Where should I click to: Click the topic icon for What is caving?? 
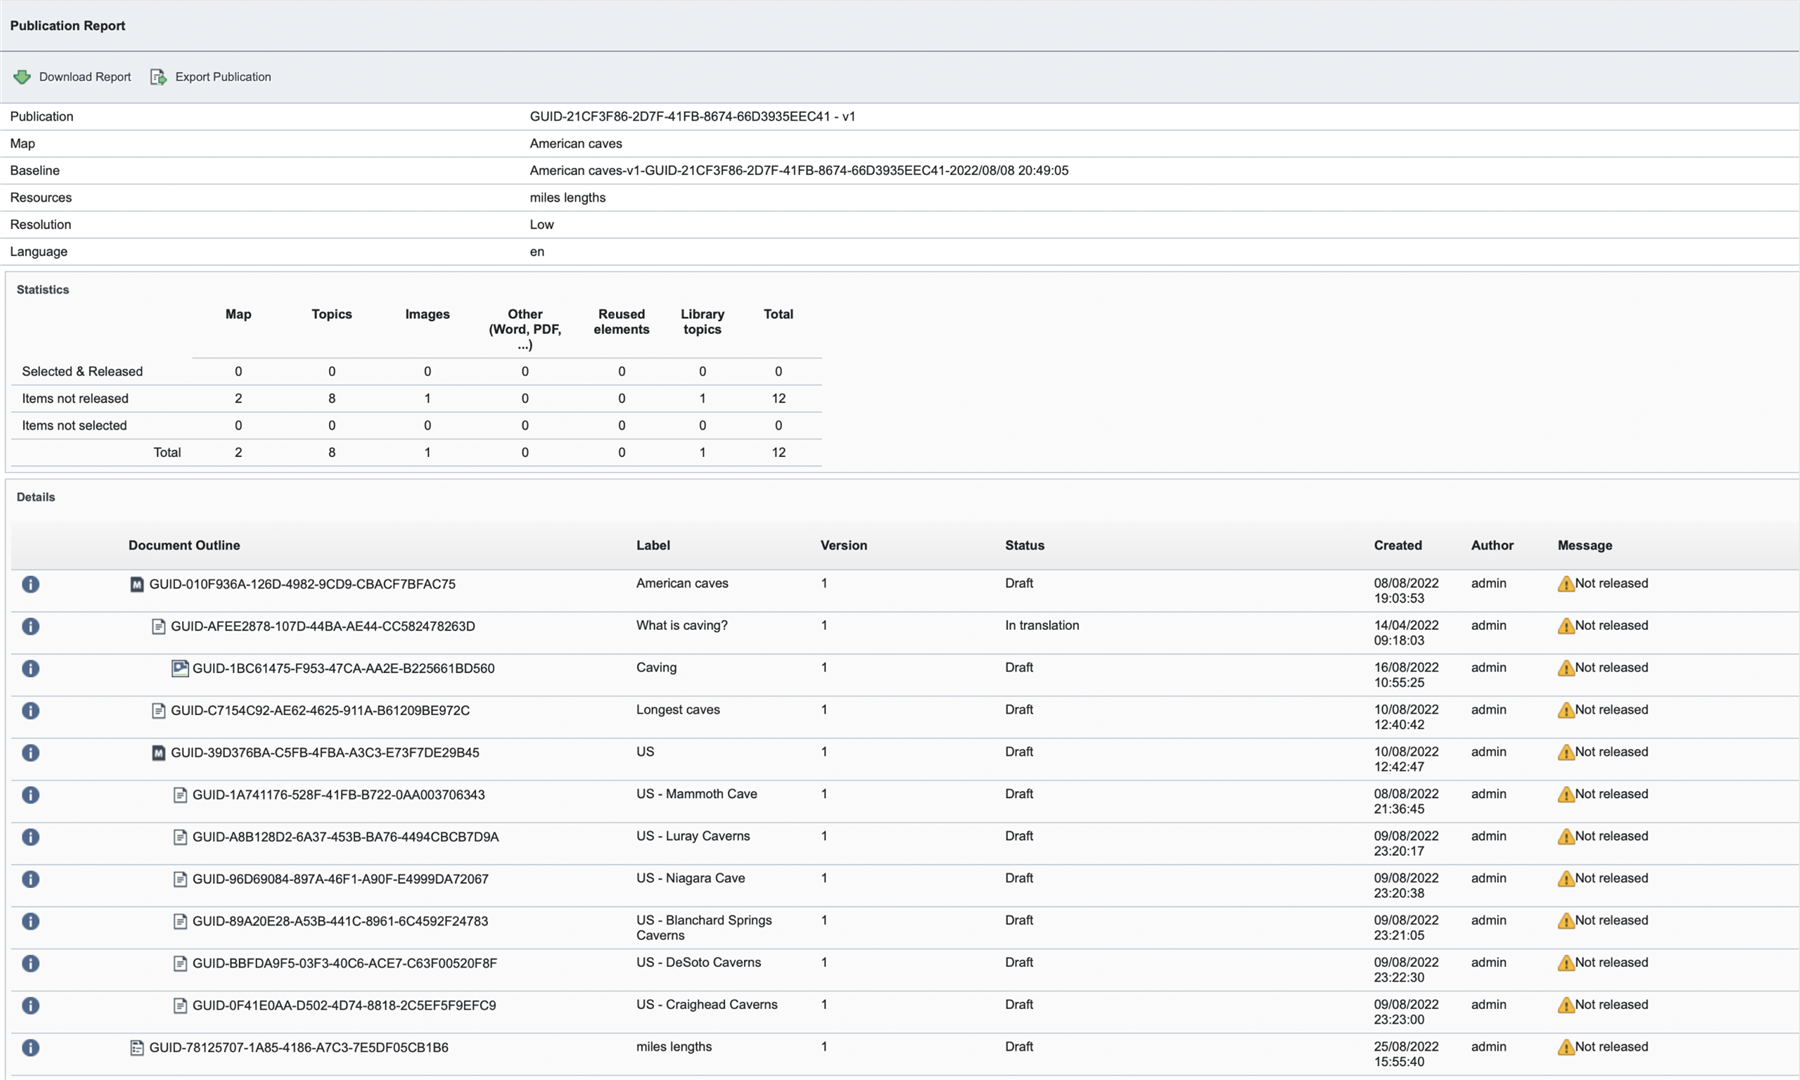tap(158, 626)
